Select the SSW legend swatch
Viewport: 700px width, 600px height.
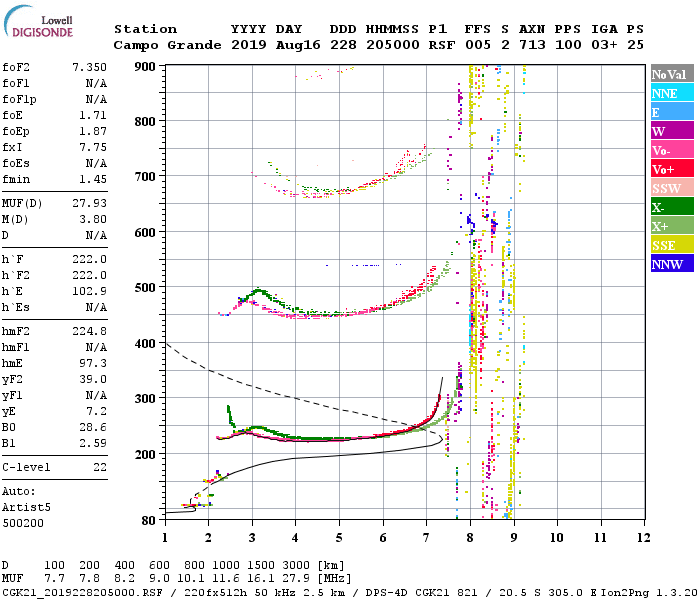point(672,188)
